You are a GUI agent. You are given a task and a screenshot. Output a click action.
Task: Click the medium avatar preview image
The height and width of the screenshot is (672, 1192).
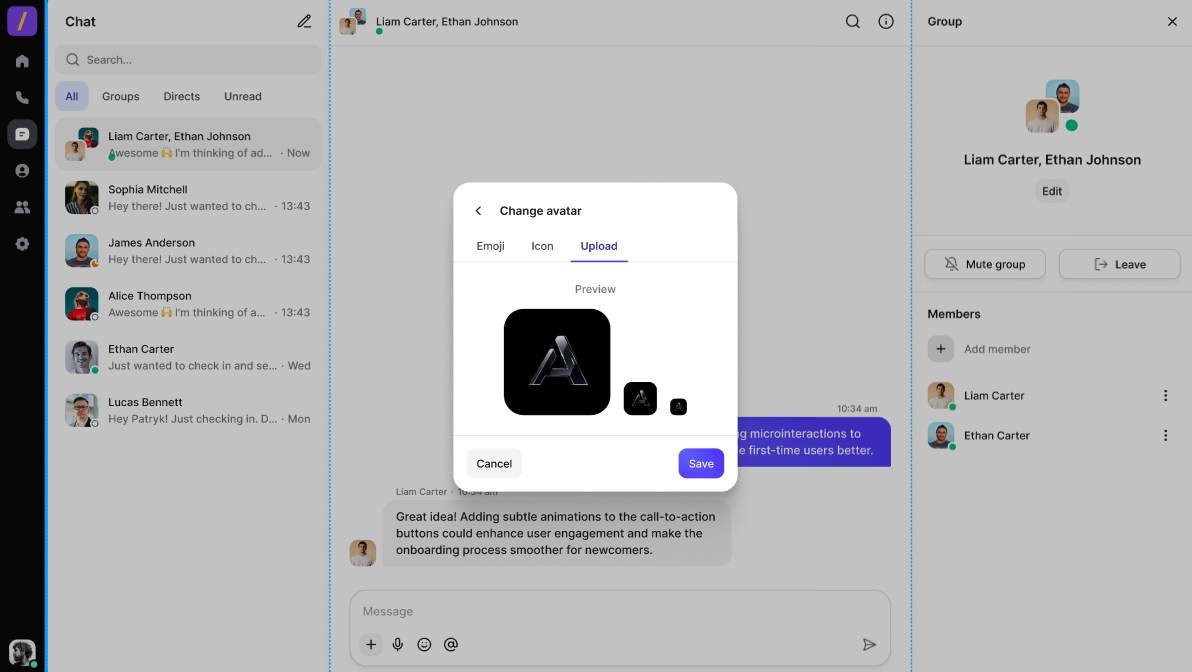click(640, 398)
